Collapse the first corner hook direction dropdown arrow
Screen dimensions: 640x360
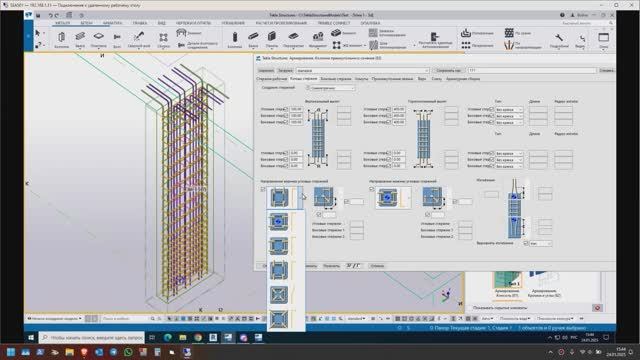coord(300,198)
